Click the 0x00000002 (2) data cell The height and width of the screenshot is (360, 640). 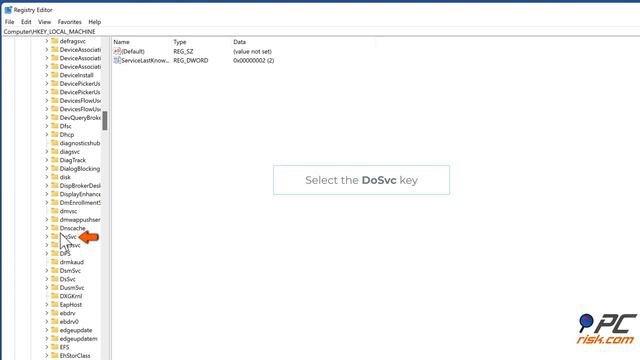[253, 60]
